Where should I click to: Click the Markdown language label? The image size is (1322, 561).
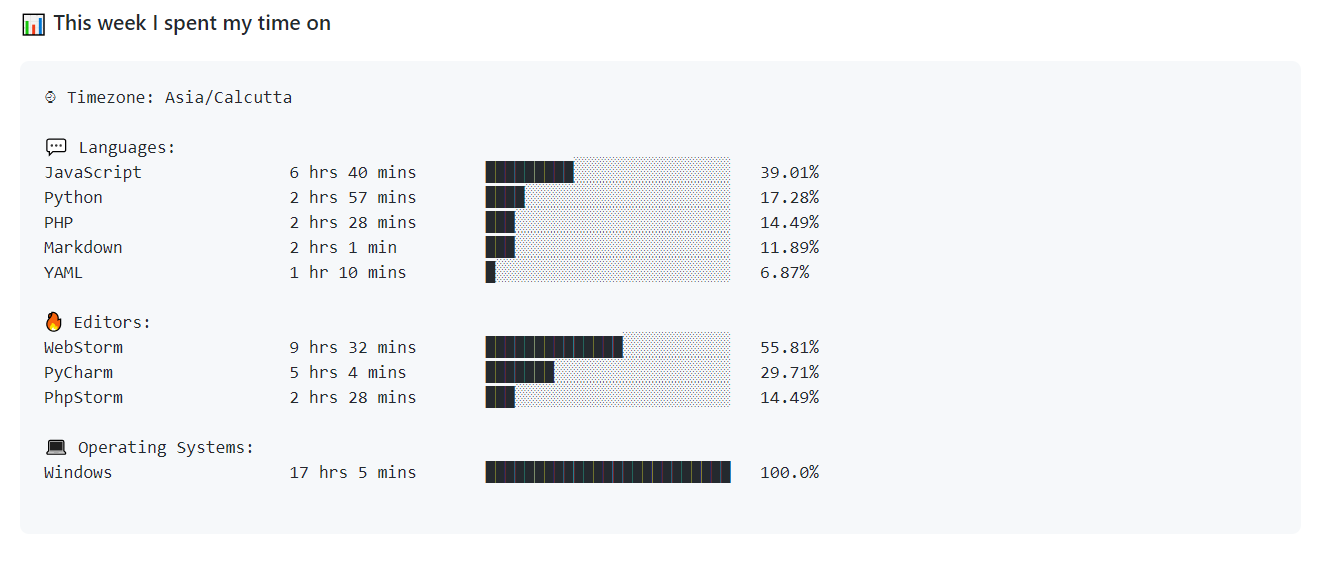click(x=83, y=247)
